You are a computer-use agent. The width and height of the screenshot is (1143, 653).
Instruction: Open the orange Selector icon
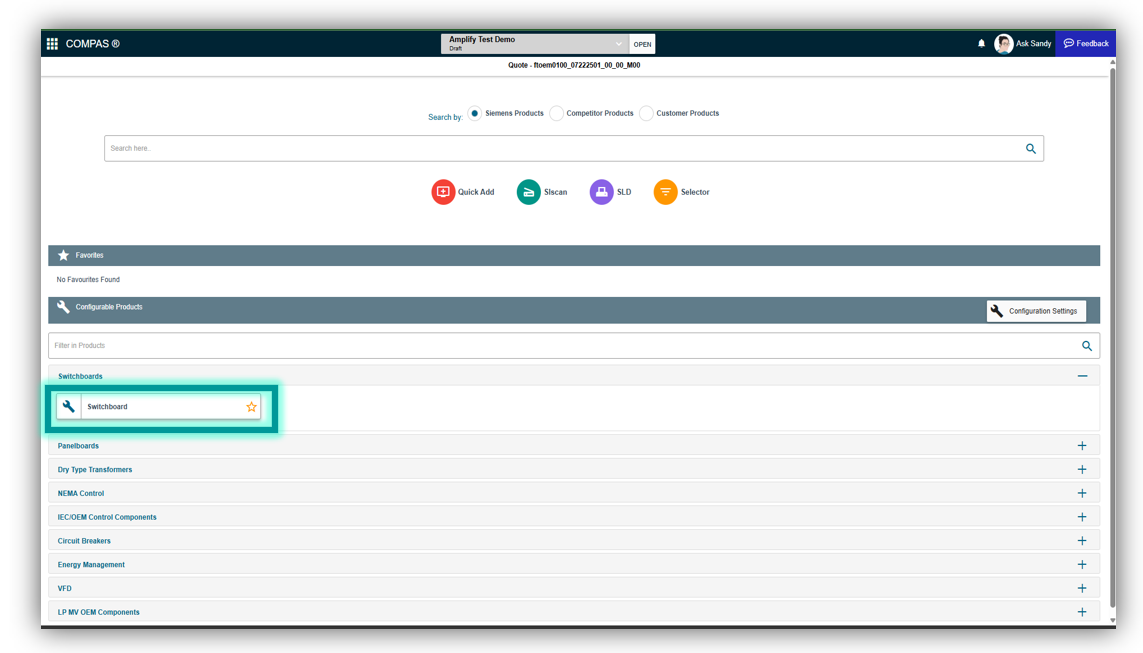click(x=666, y=192)
